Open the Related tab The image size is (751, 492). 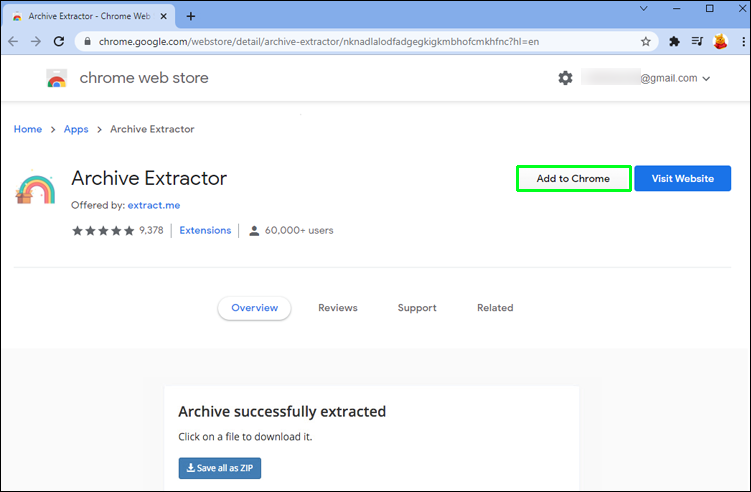coord(495,308)
